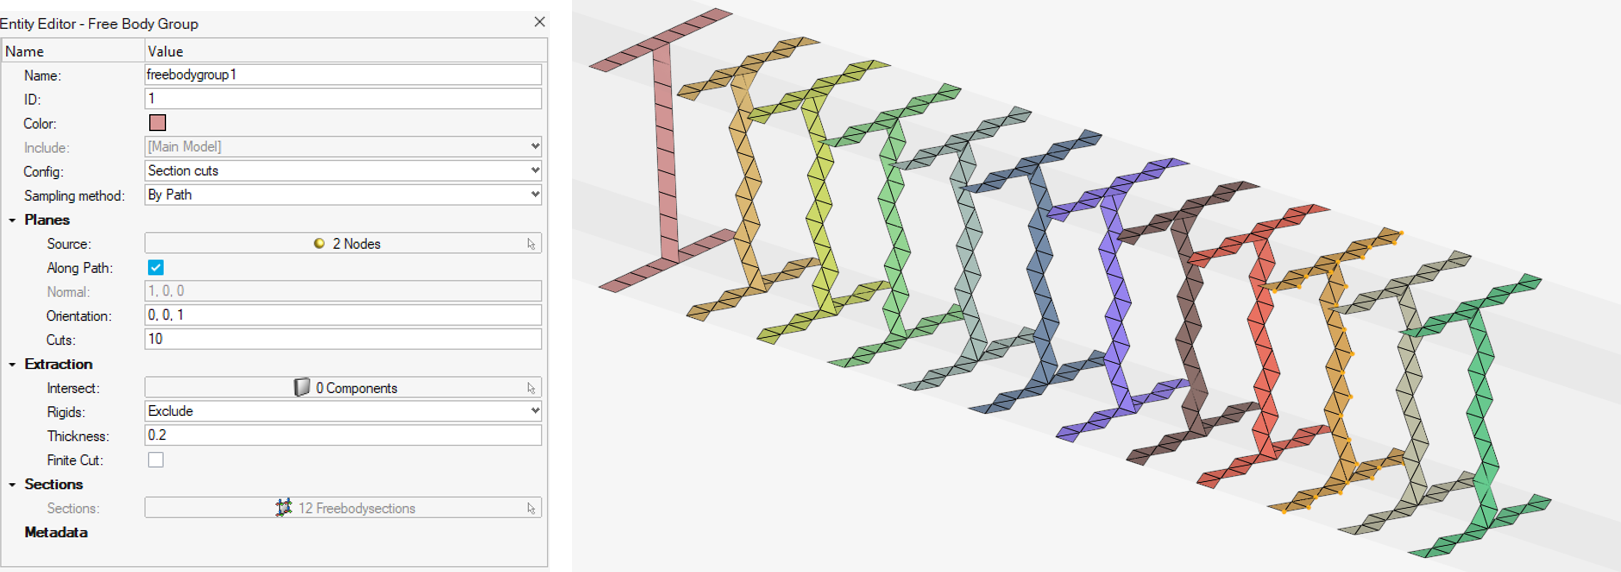Image resolution: width=1621 pixels, height=572 pixels.
Task: Click the selector arrow in Sections field
Action: pos(531,509)
